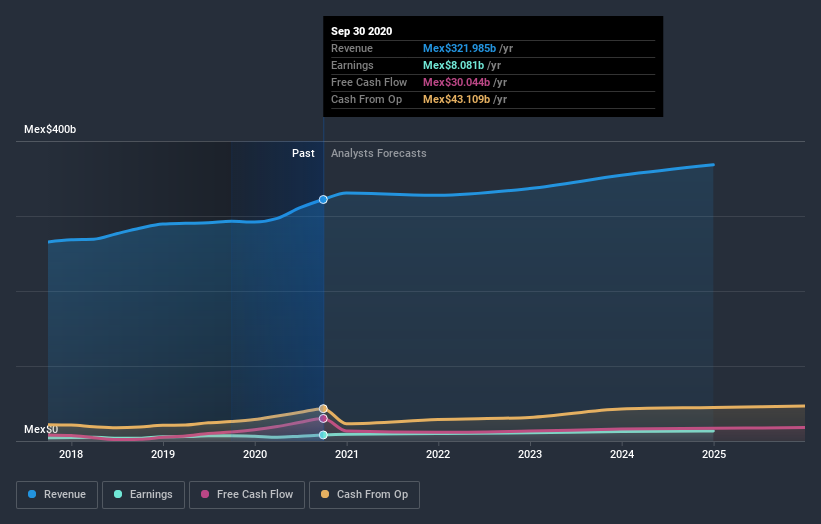821x524 pixels.
Task: Click the Free Cash Flow label in tooltip
Action: click(x=369, y=82)
